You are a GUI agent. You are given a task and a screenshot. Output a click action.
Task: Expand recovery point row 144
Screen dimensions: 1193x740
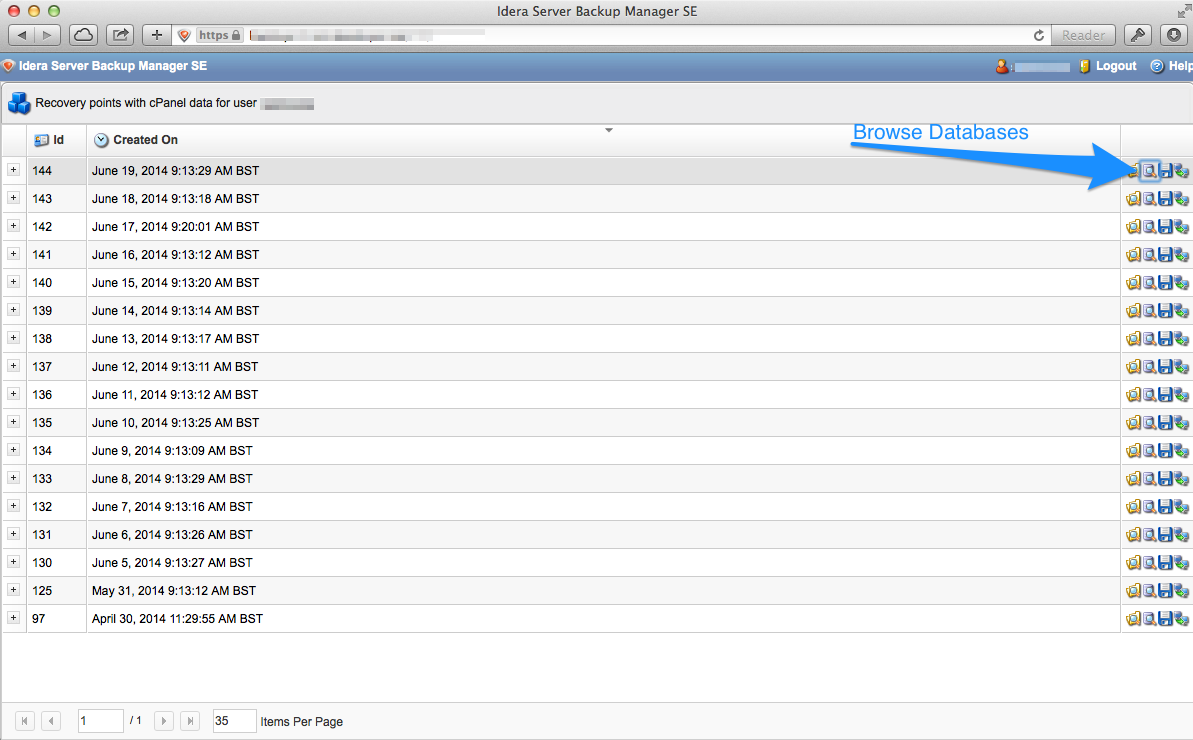point(13,170)
